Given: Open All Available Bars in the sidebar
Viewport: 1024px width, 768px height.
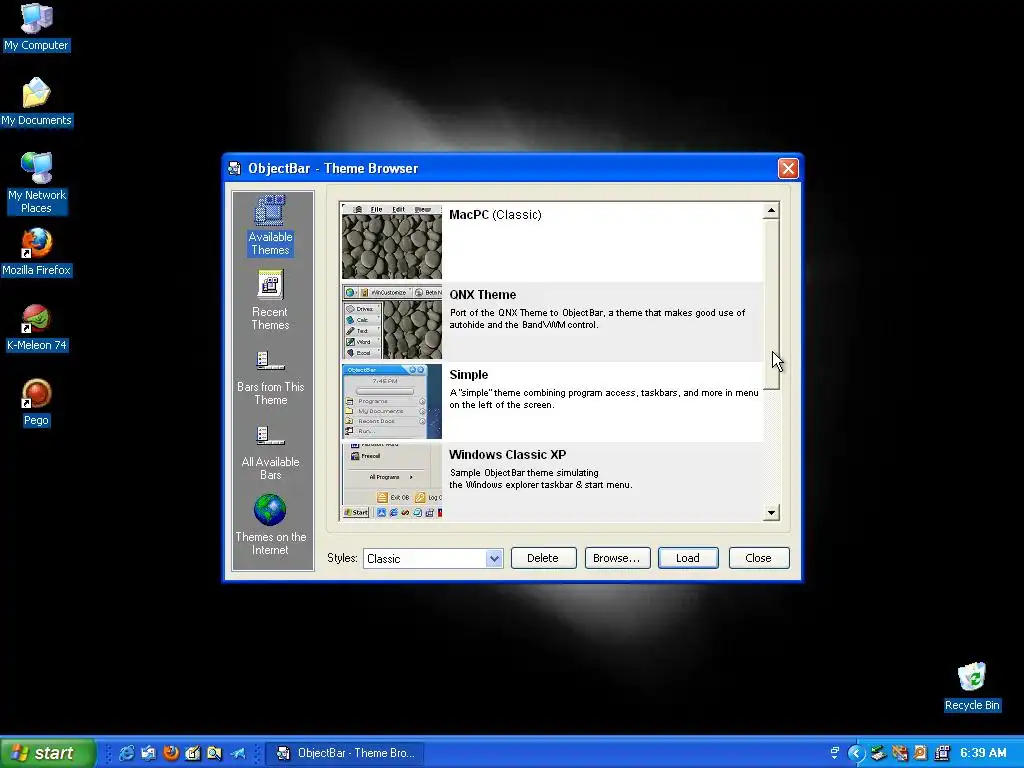Looking at the screenshot, I should 270,453.
